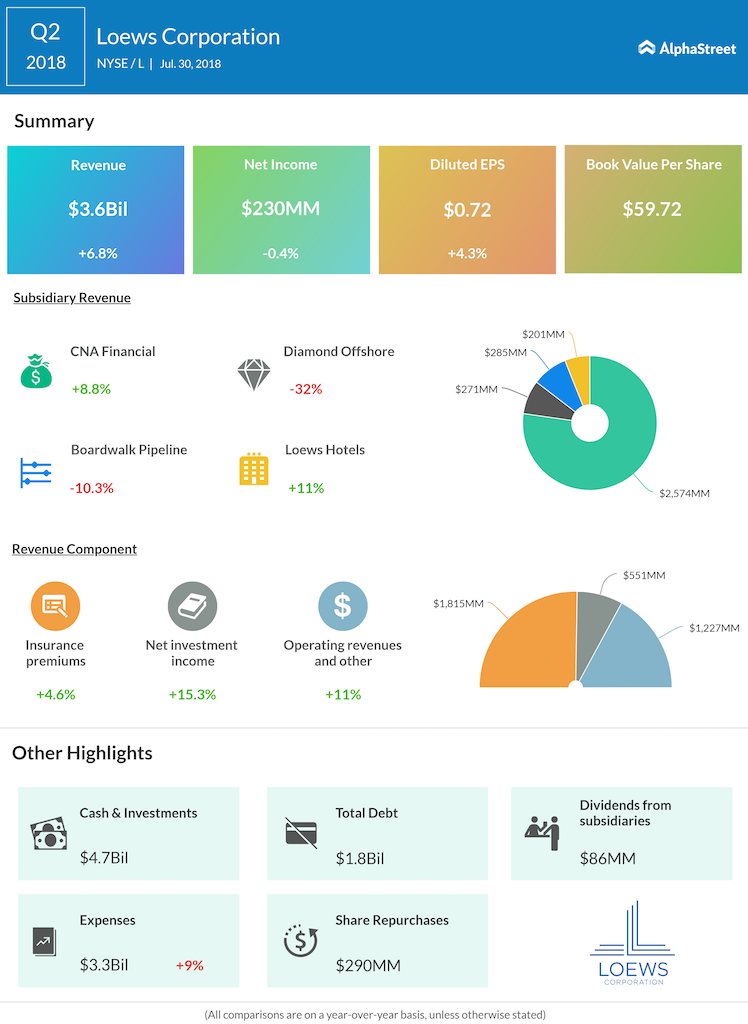Click the $285MM chart label
Image resolution: width=748 pixels, height=1024 pixels.
click(x=505, y=353)
